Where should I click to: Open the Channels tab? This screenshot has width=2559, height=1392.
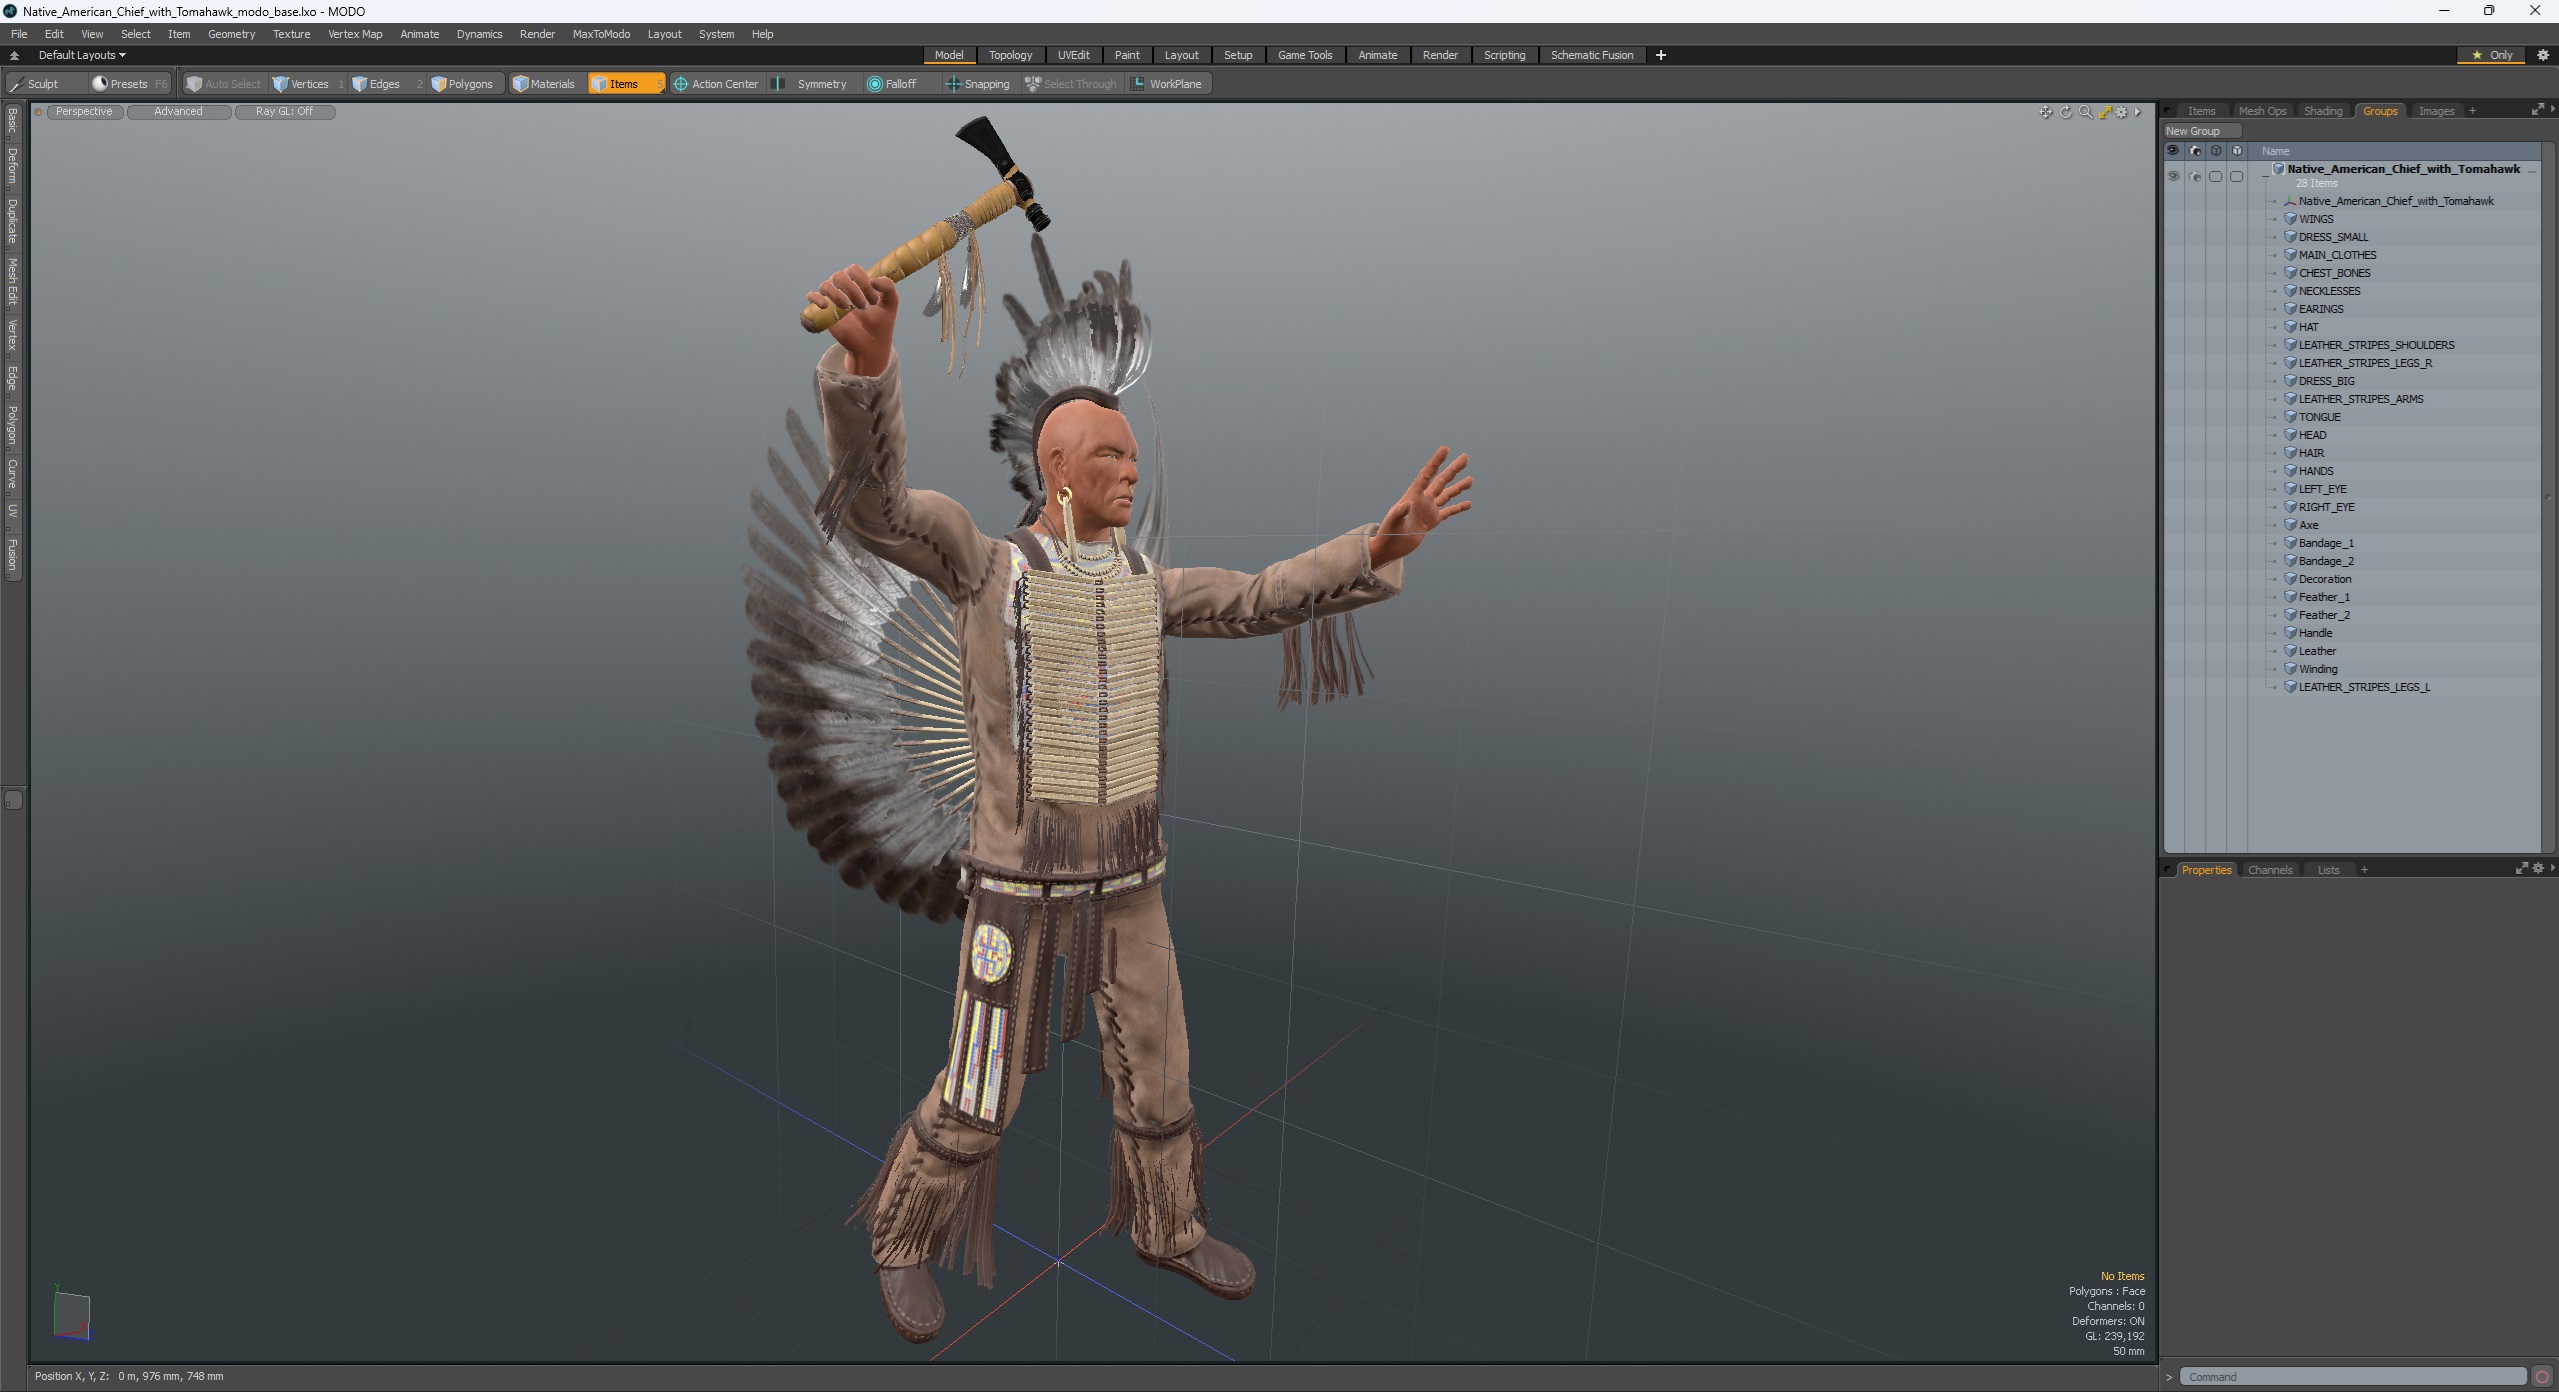(2269, 870)
